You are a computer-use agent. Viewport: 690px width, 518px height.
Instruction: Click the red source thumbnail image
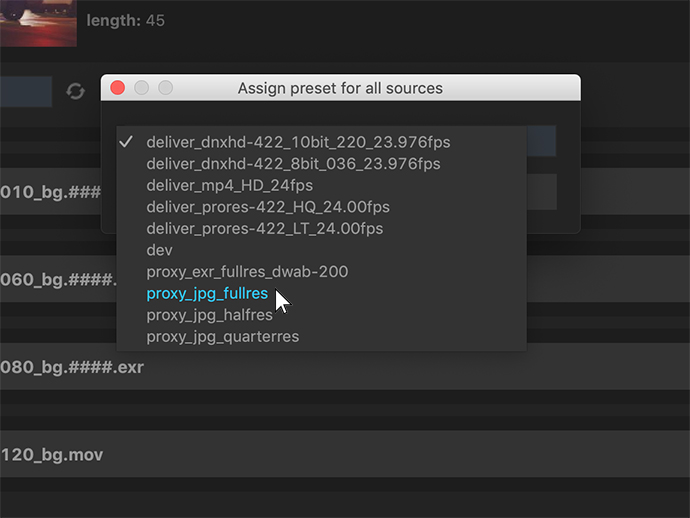click(37, 22)
